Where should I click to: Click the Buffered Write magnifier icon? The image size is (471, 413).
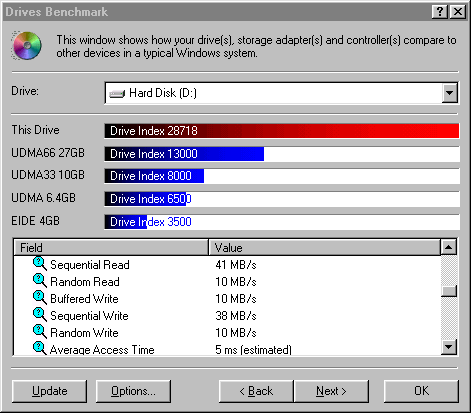[x=40, y=298]
